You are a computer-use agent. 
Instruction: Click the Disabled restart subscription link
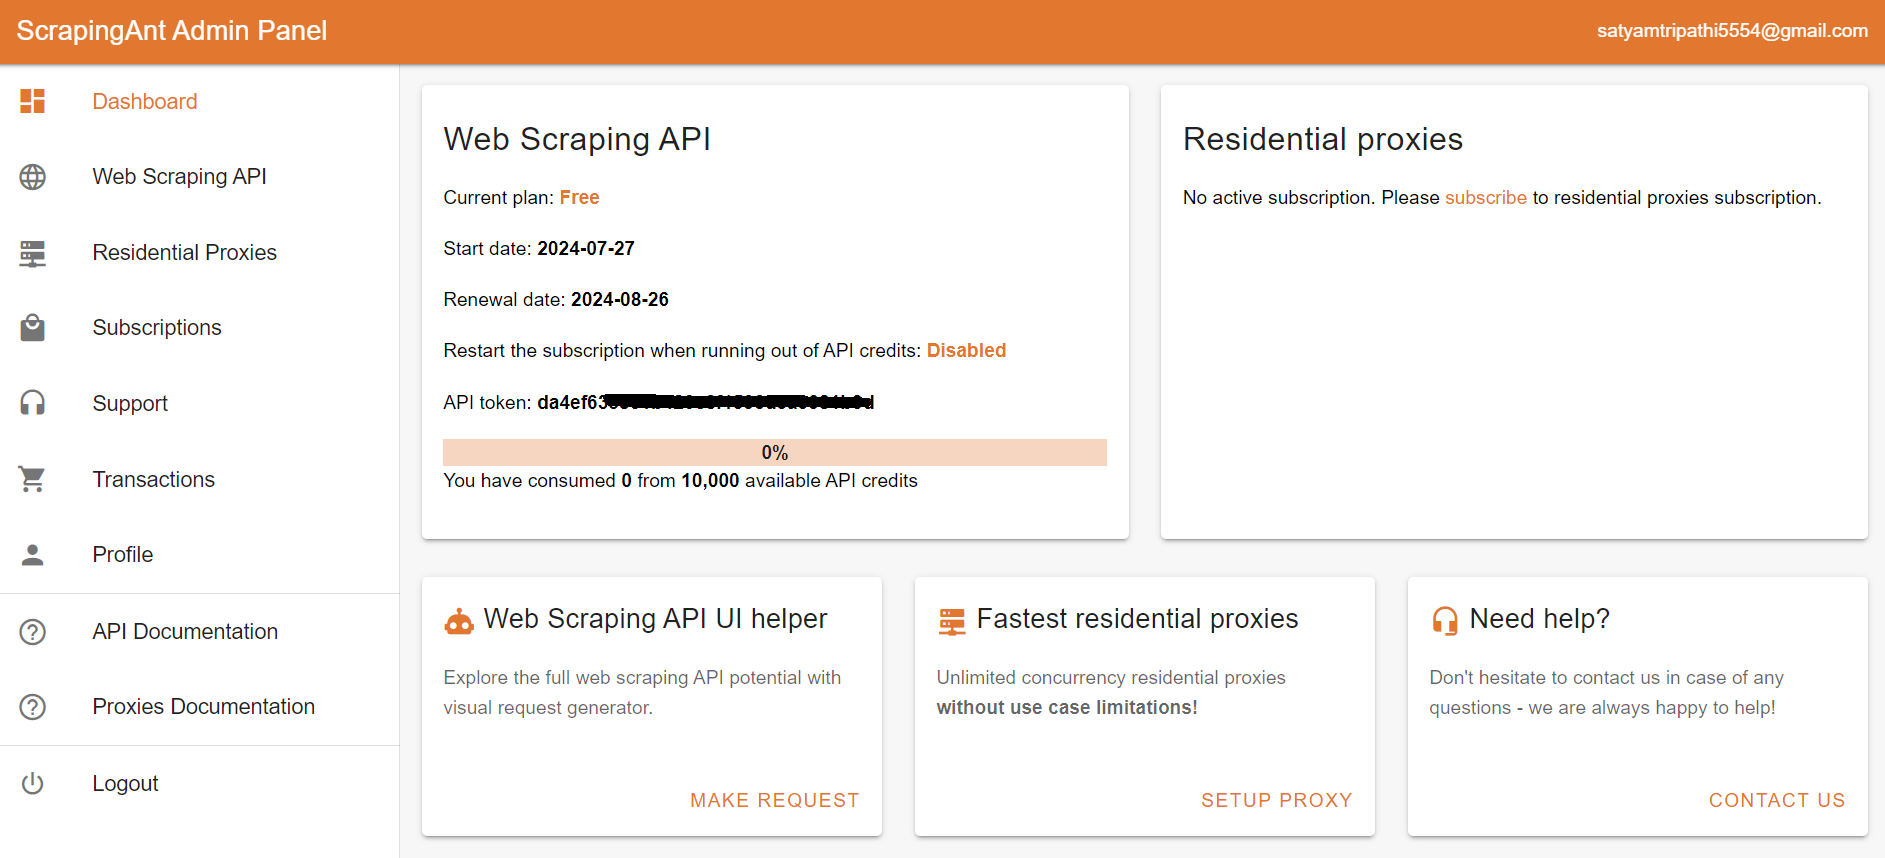coord(966,351)
